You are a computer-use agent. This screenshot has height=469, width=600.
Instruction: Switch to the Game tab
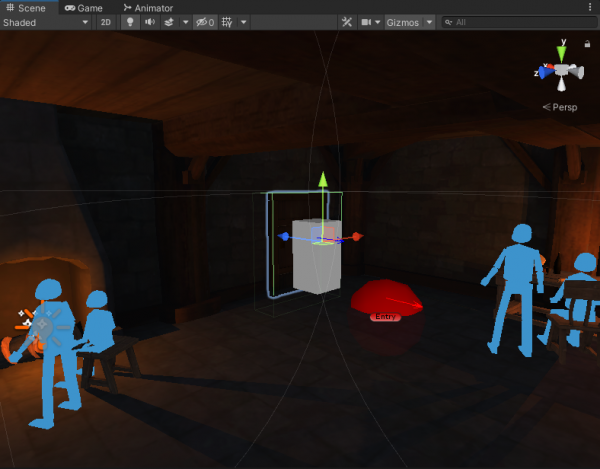coord(83,8)
